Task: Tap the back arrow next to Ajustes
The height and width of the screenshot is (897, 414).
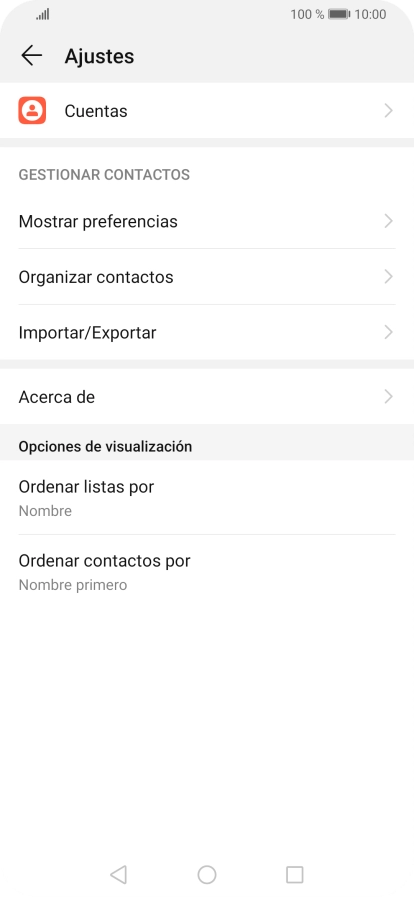Action: coord(31,55)
